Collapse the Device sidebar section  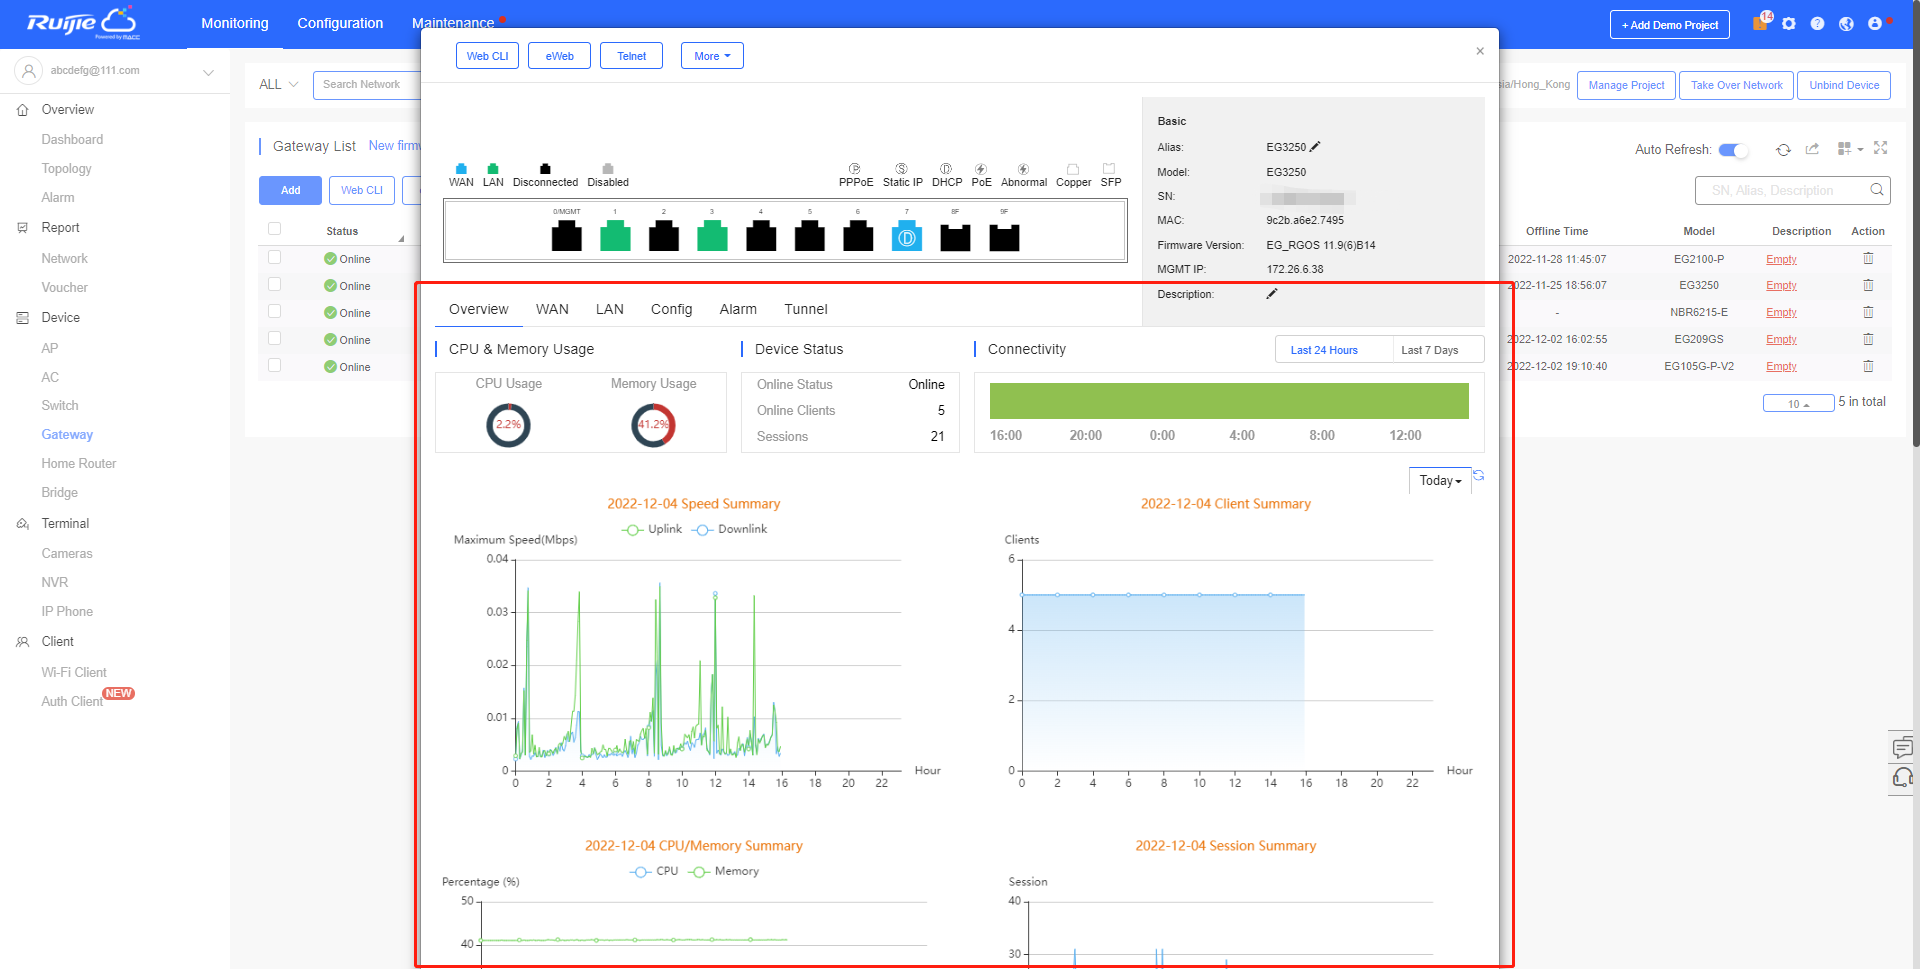point(61,318)
